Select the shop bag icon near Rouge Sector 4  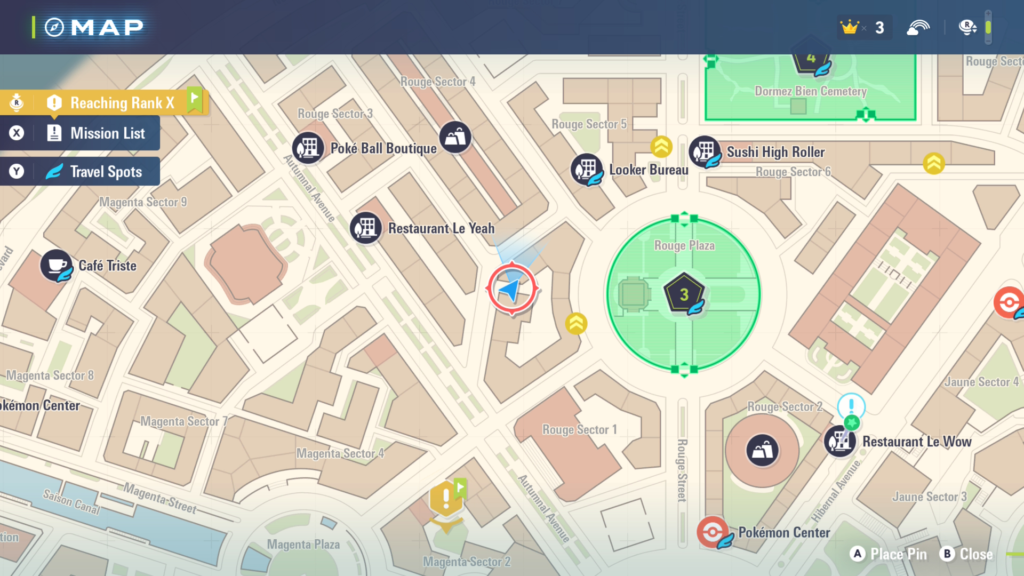[455, 138]
